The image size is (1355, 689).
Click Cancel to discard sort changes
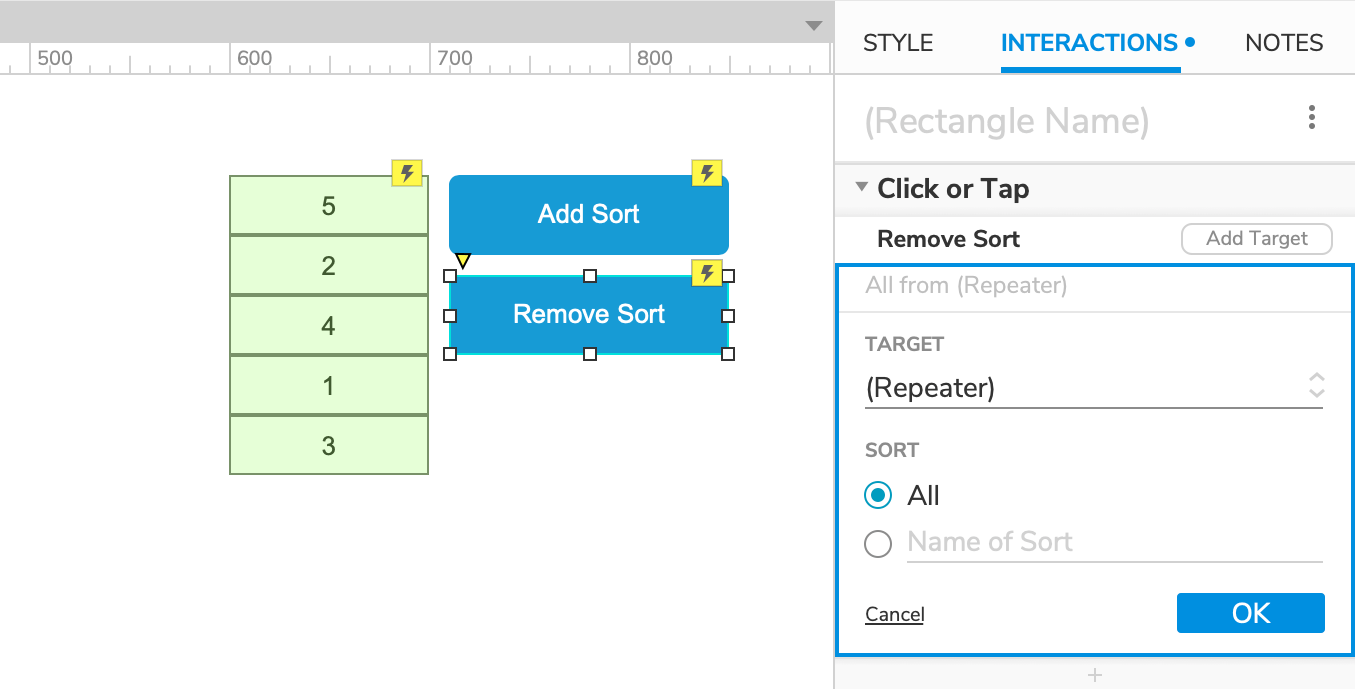pyautogui.click(x=894, y=613)
